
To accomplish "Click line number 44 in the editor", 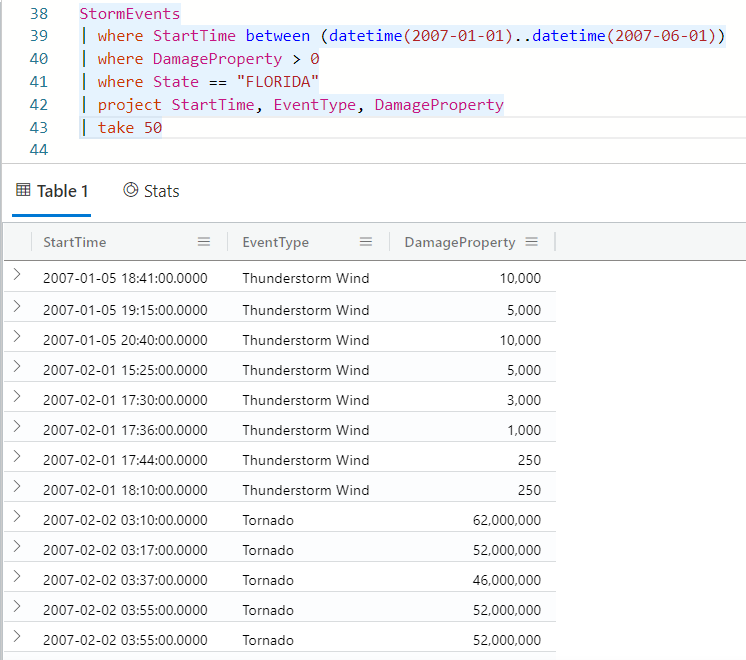I will pyautogui.click(x=39, y=149).
